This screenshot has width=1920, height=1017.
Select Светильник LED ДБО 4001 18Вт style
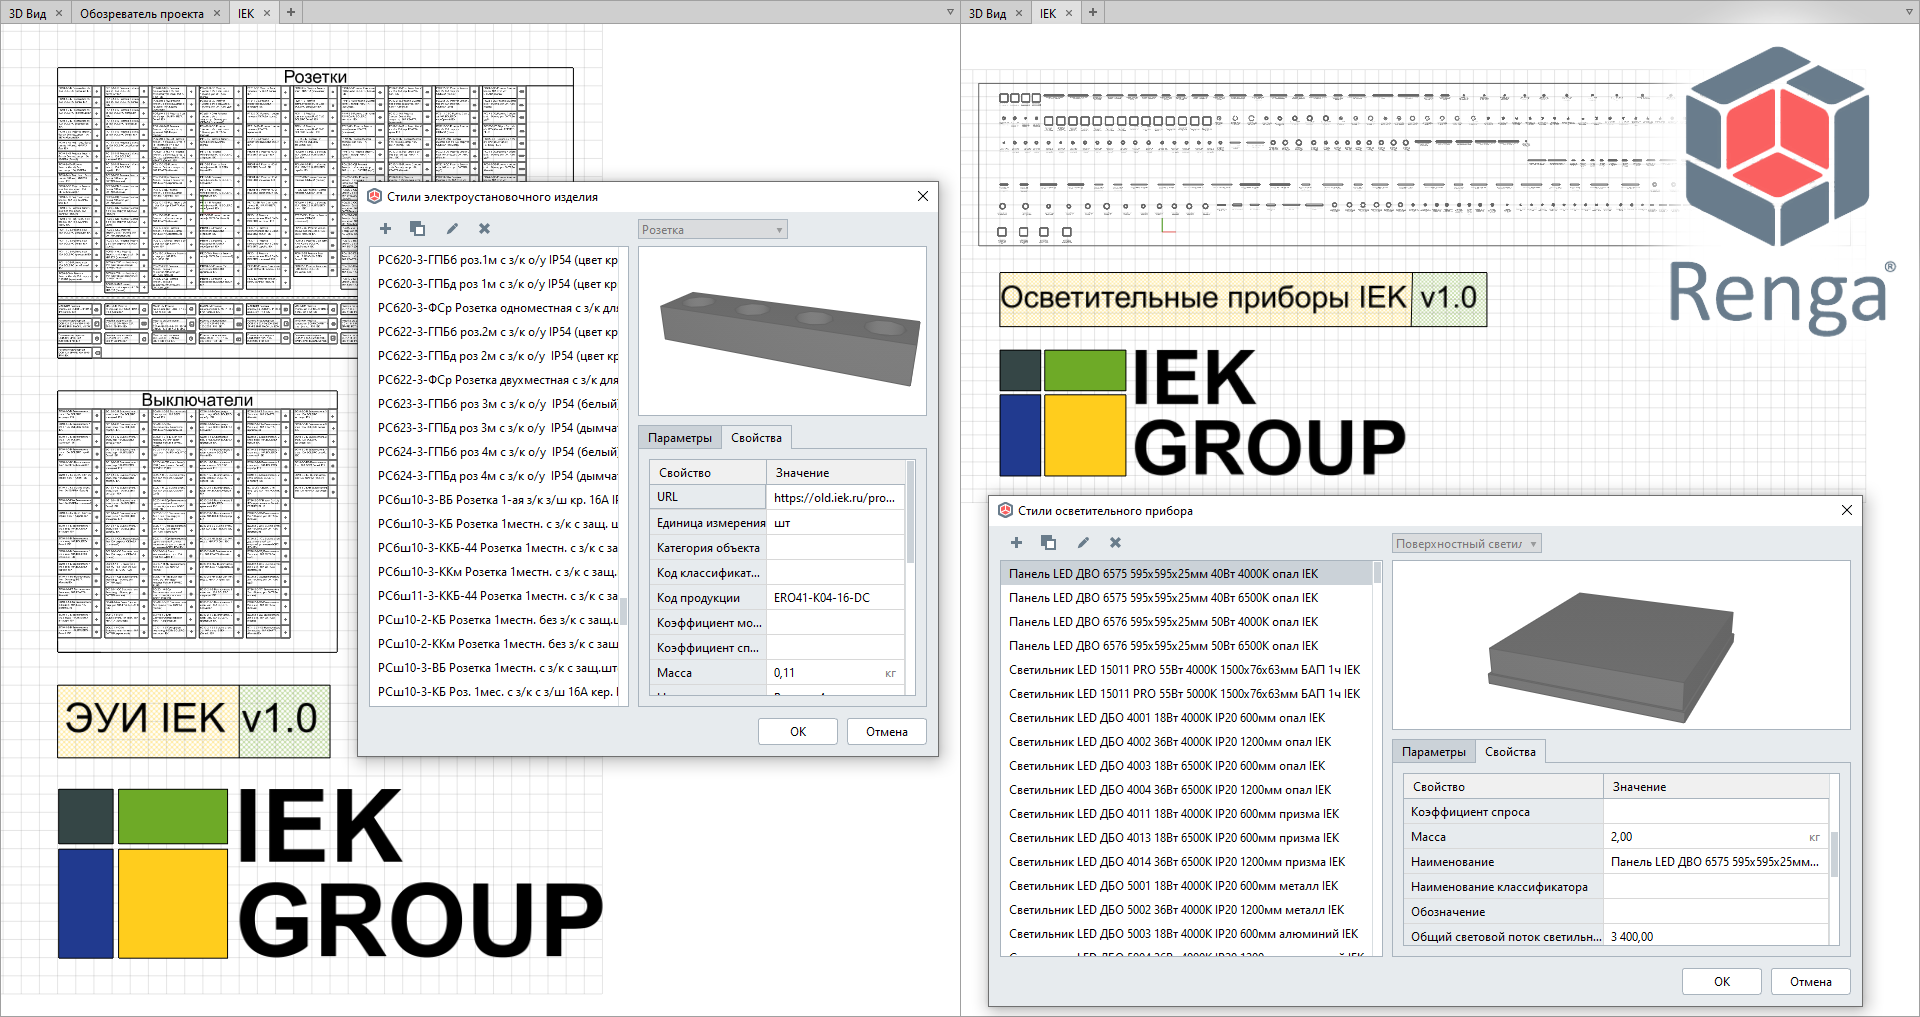1166,718
